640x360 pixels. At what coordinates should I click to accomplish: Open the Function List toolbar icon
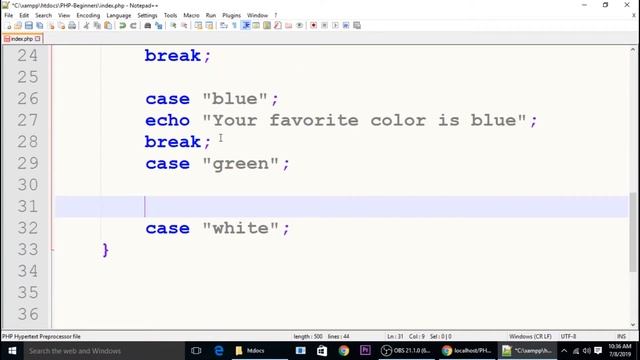[278, 26]
